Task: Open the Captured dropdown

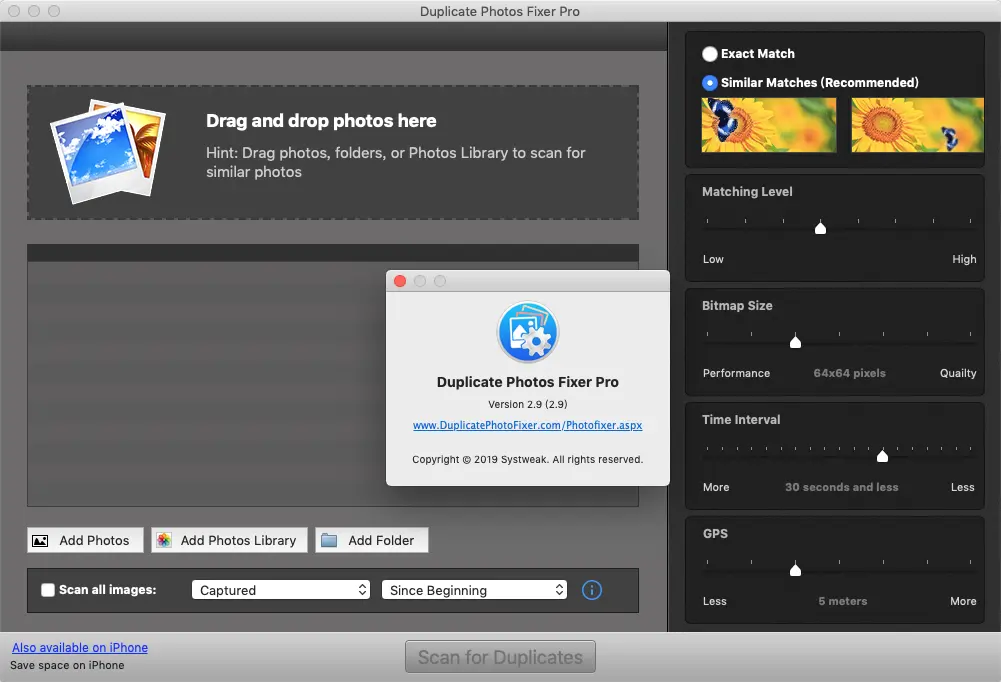Action: pyautogui.click(x=281, y=590)
